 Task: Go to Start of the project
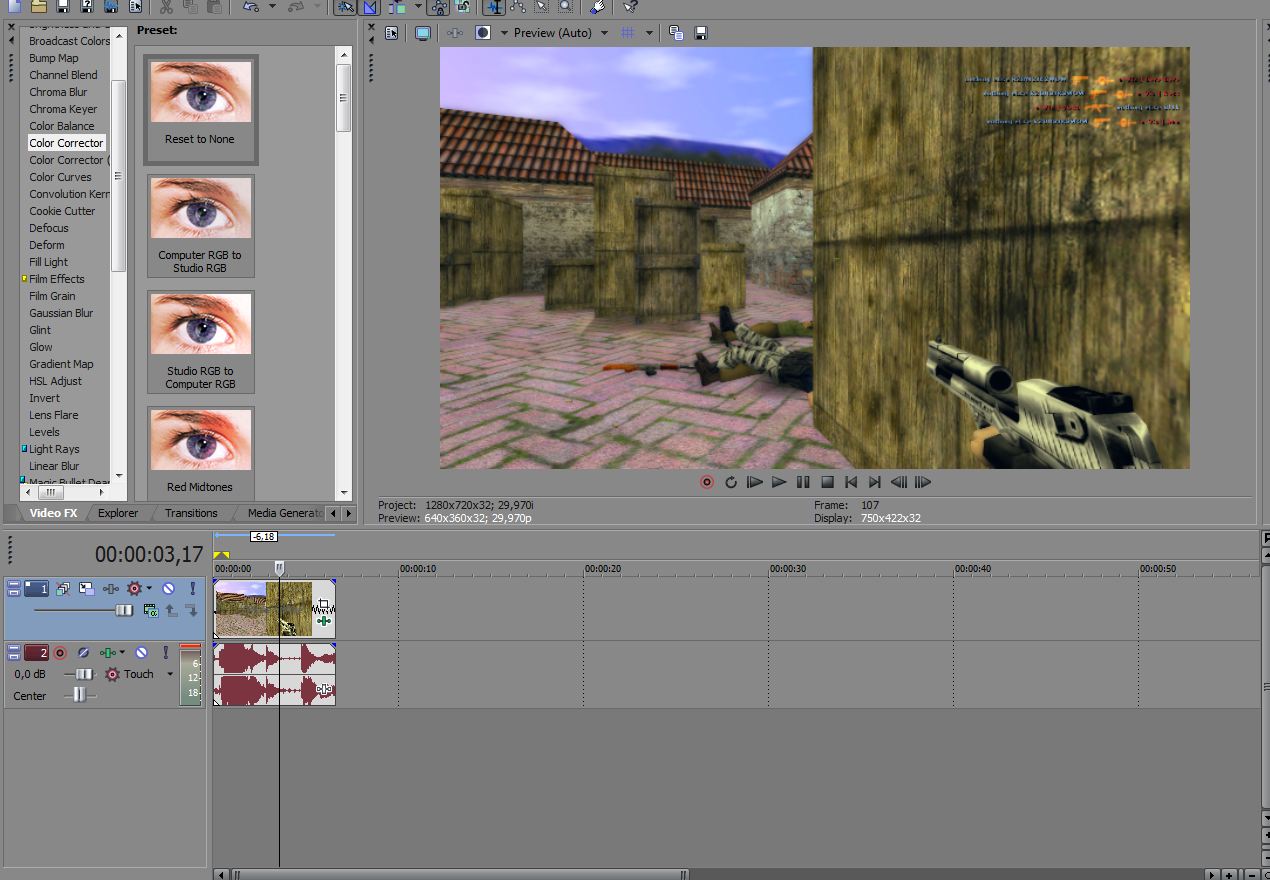click(851, 482)
